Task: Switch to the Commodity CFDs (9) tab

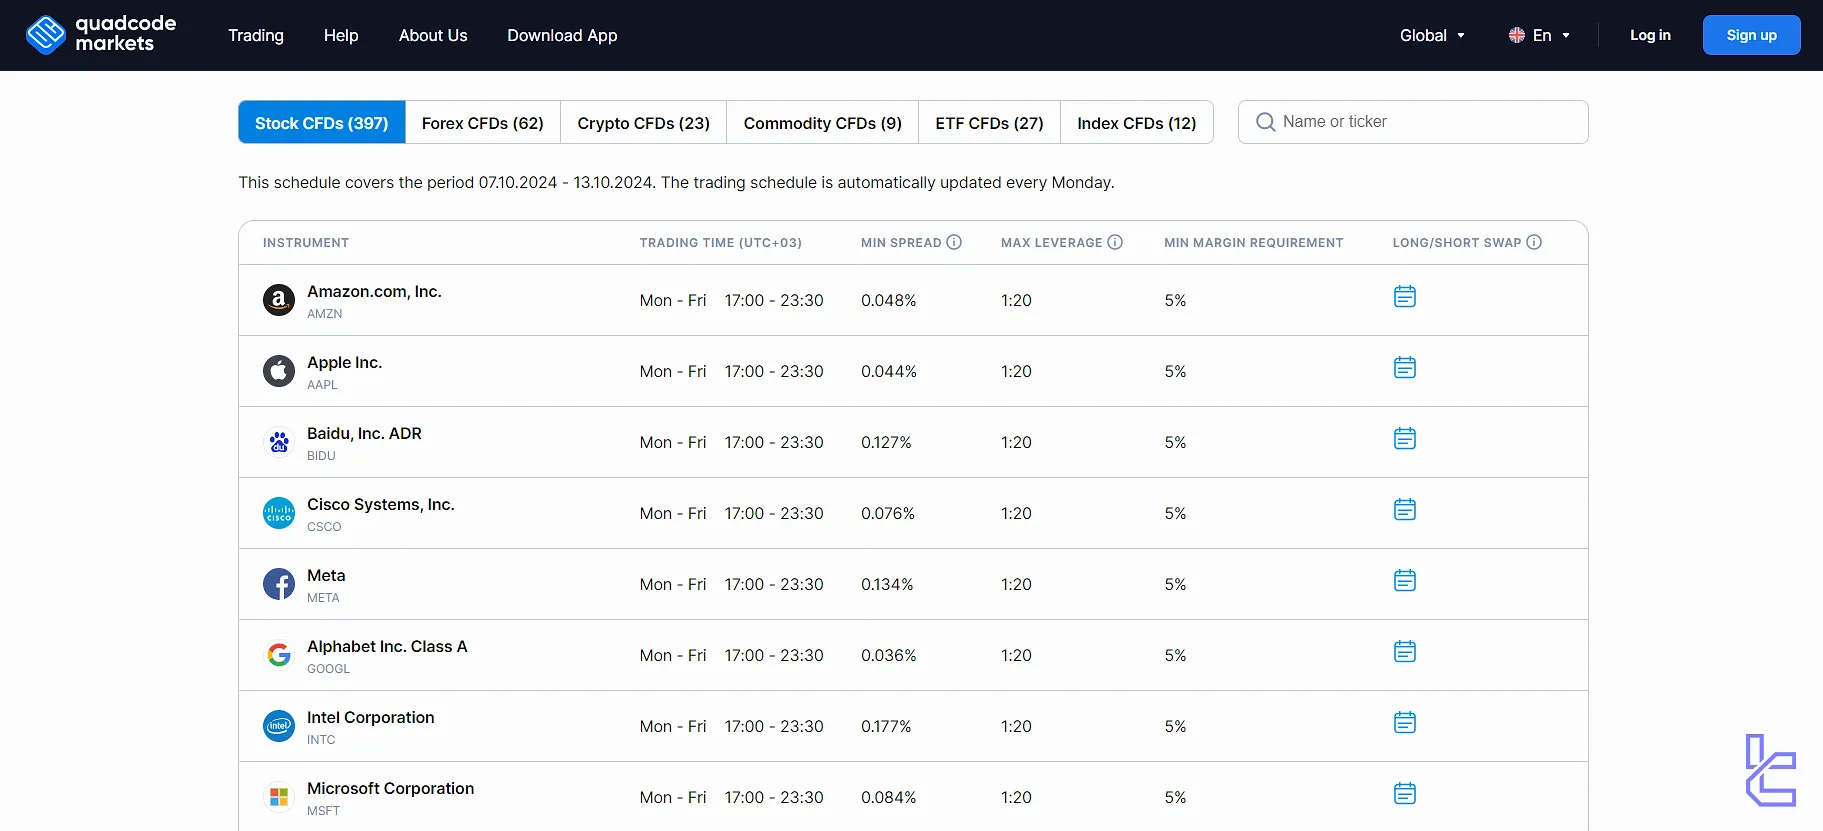Action: click(x=823, y=122)
